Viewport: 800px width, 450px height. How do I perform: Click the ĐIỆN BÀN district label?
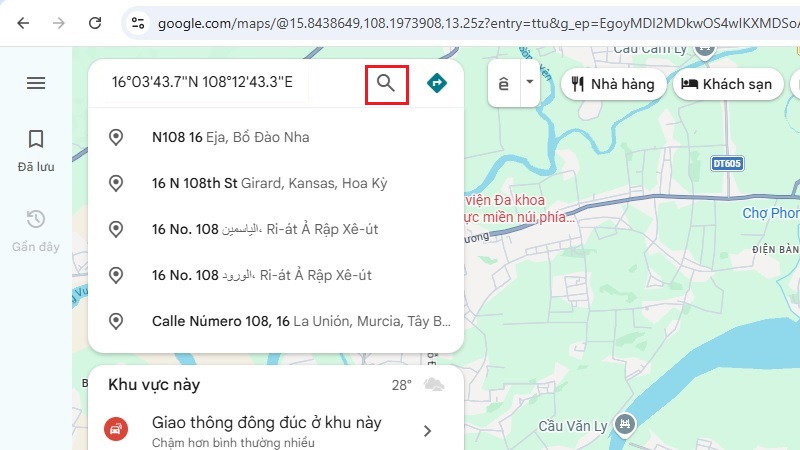776,249
